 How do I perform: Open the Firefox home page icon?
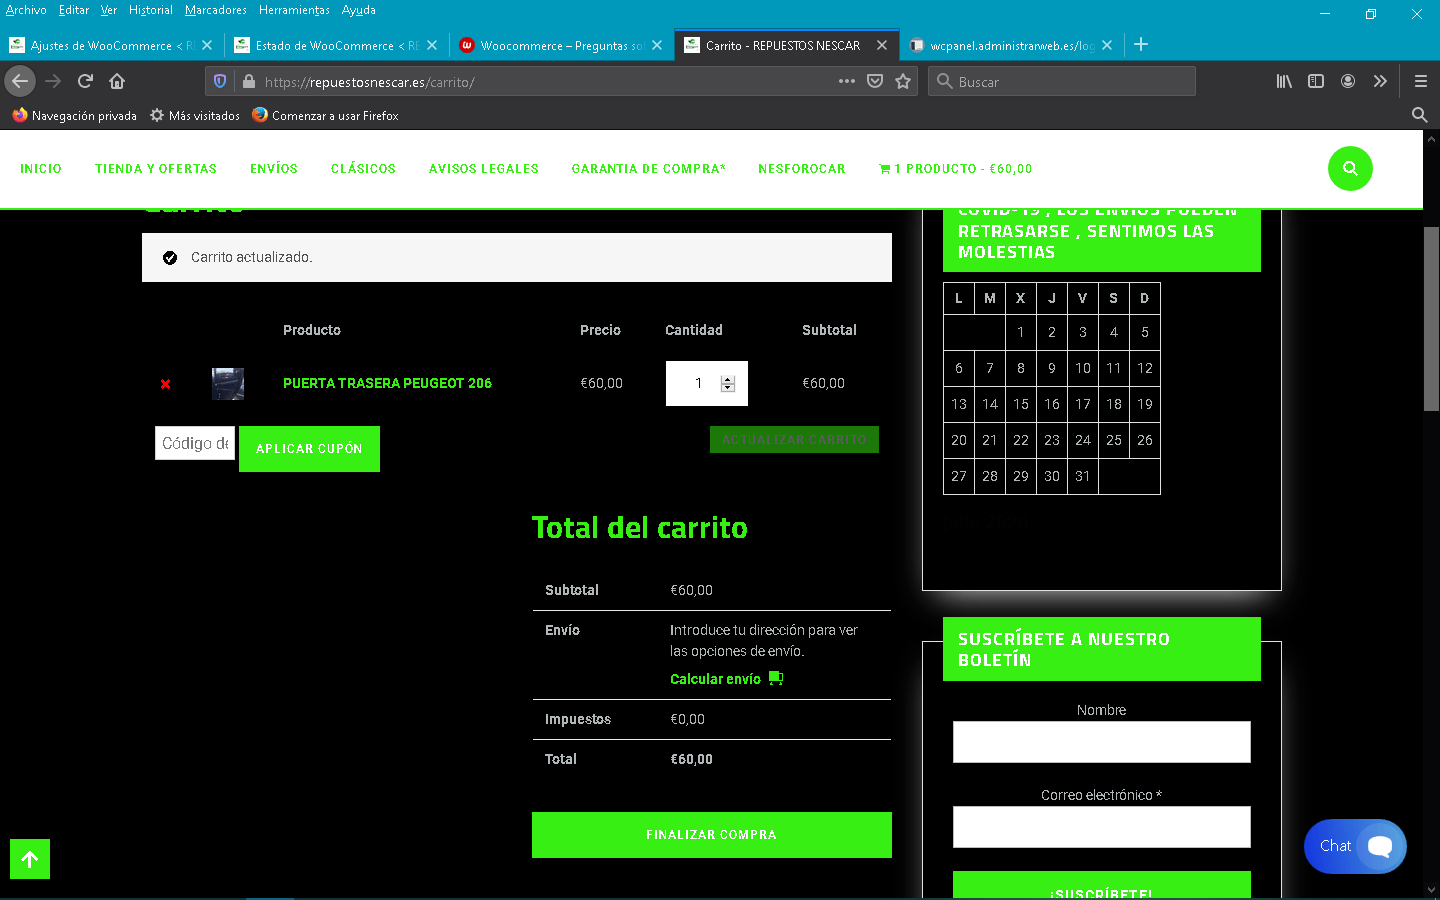(x=117, y=81)
